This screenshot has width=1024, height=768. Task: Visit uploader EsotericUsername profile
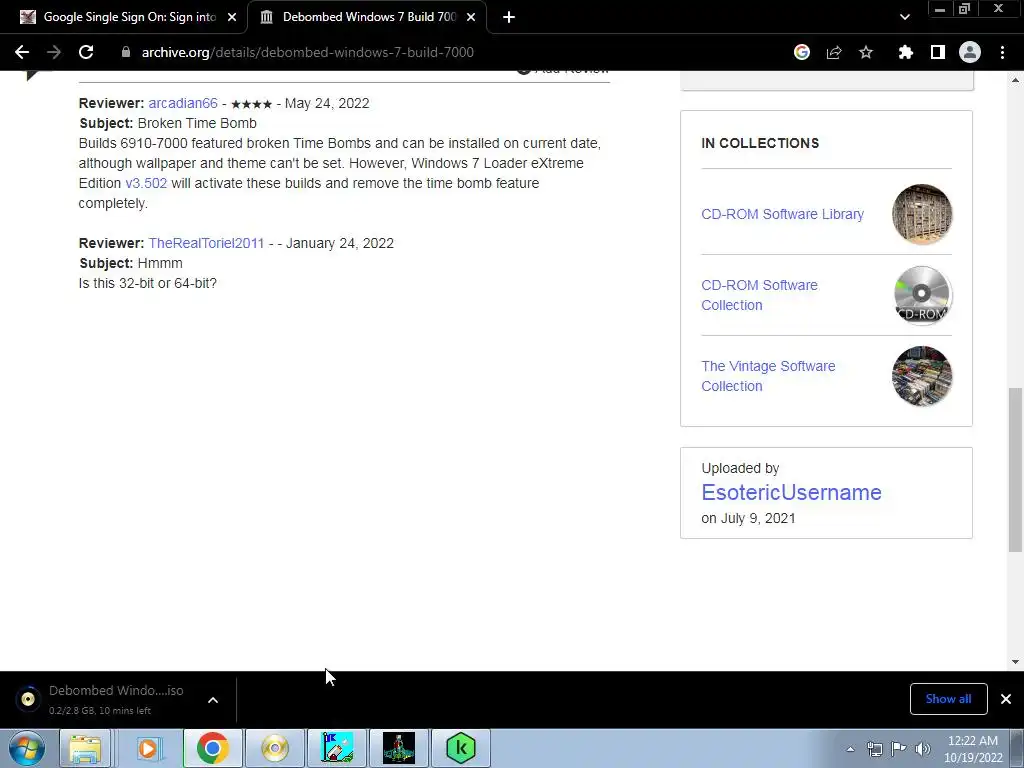(792, 492)
